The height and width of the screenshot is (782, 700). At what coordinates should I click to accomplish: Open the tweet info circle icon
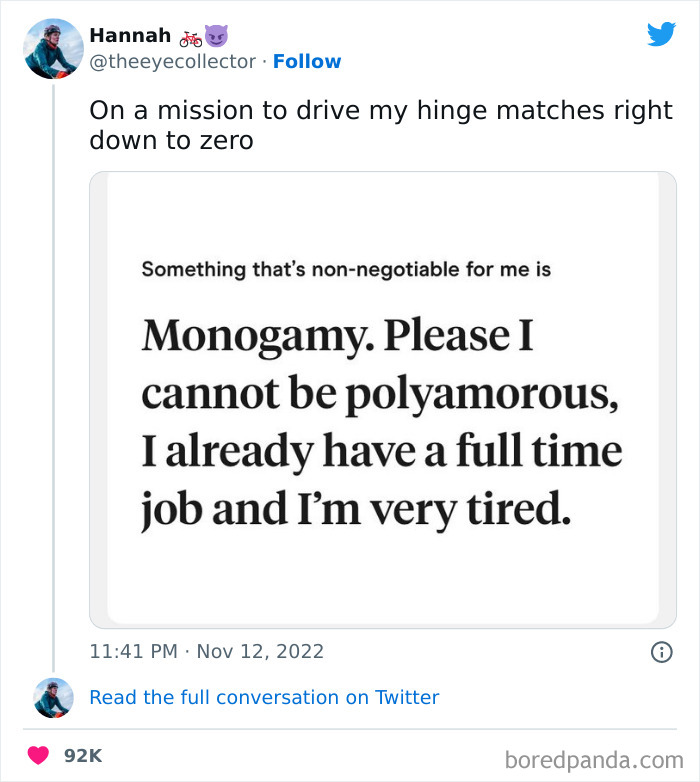tap(661, 651)
